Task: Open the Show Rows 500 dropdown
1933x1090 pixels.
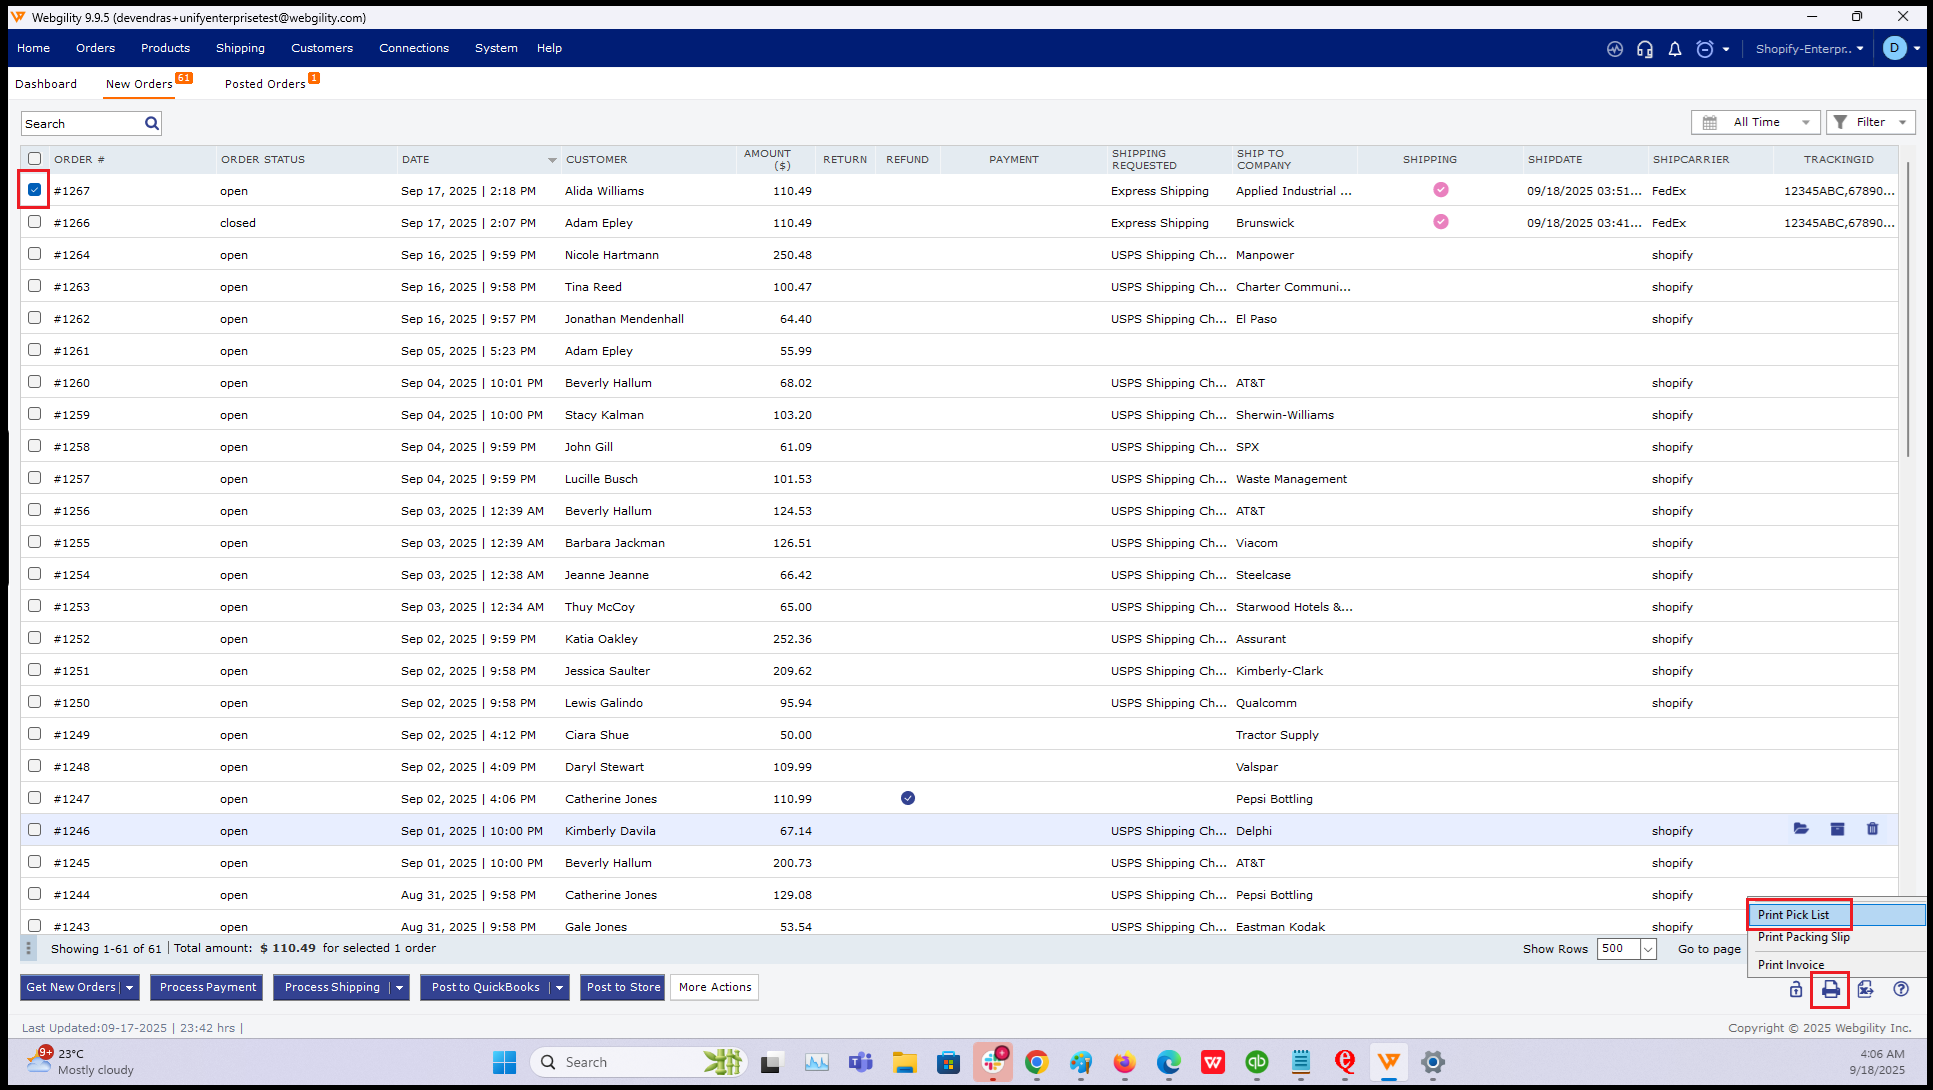Action: [1647, 949]
